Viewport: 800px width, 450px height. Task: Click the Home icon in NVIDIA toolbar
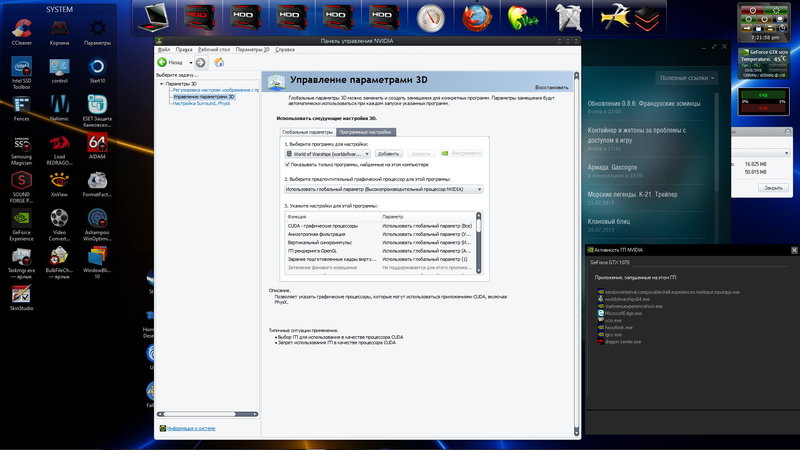[219, 62]
